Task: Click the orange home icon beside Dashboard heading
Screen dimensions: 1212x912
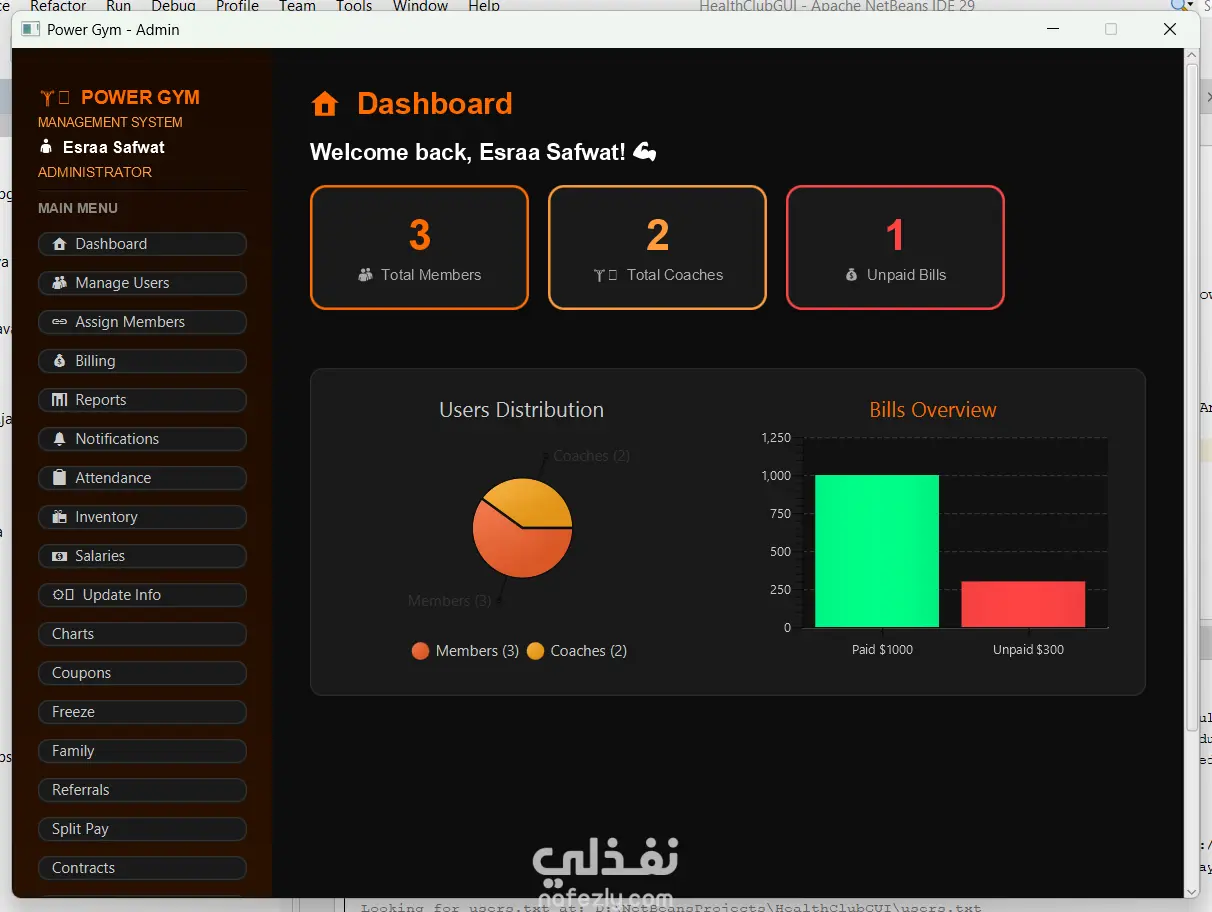Action: tap(325, 104)
